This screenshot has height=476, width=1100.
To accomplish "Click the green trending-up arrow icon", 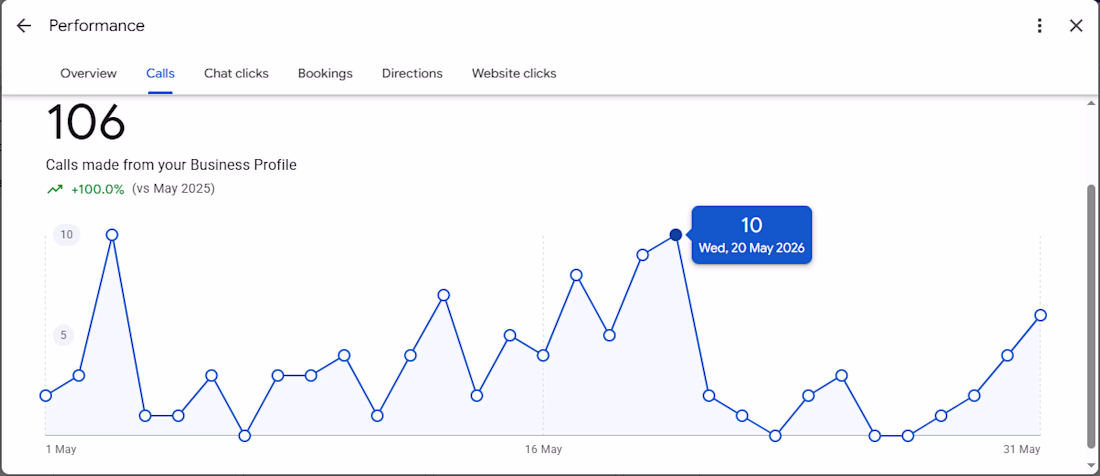I will 55,189.
